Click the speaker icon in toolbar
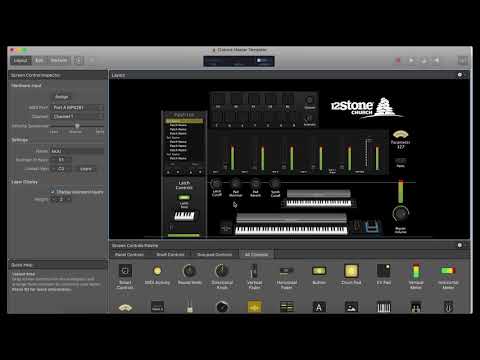This screenshot has height=360, width=480. click(436, 60)
